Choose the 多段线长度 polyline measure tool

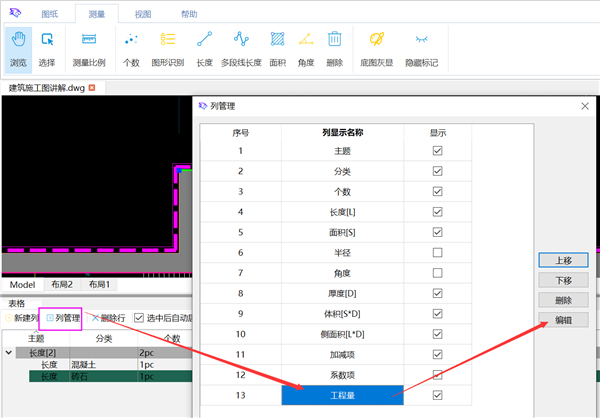pyautogui.click(x=240, y=49)
